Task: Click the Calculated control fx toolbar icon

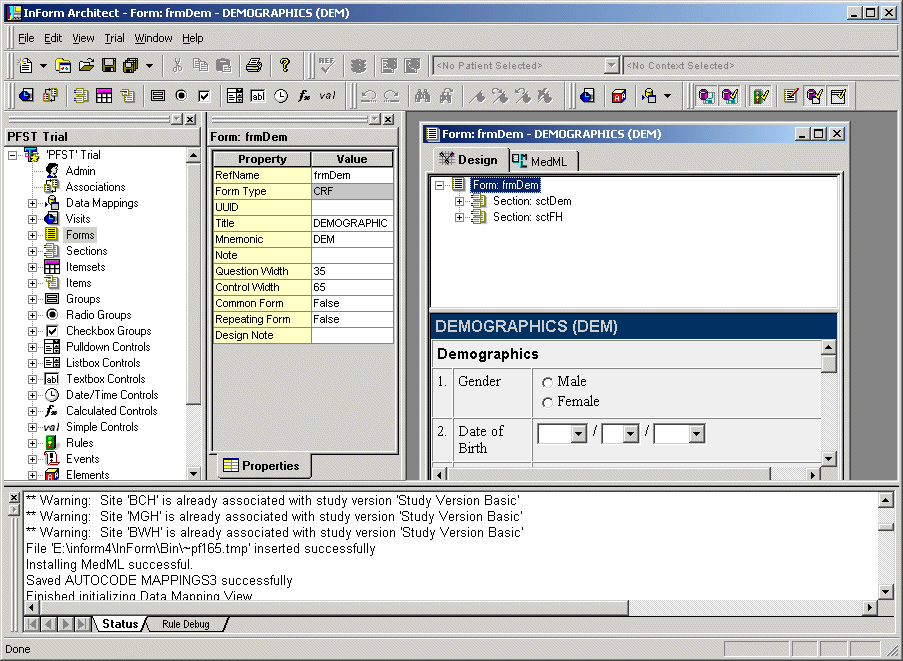Action: point(303,96)
